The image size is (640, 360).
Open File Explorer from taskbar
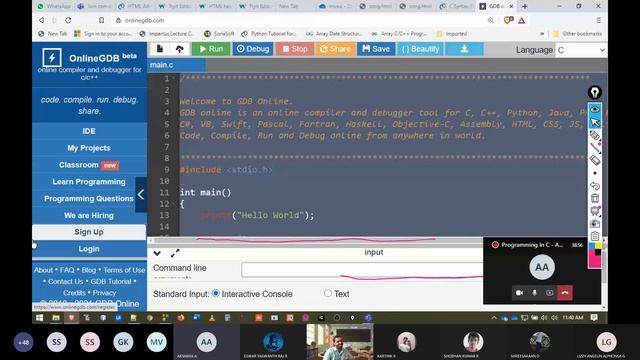[x=56, y=318]
